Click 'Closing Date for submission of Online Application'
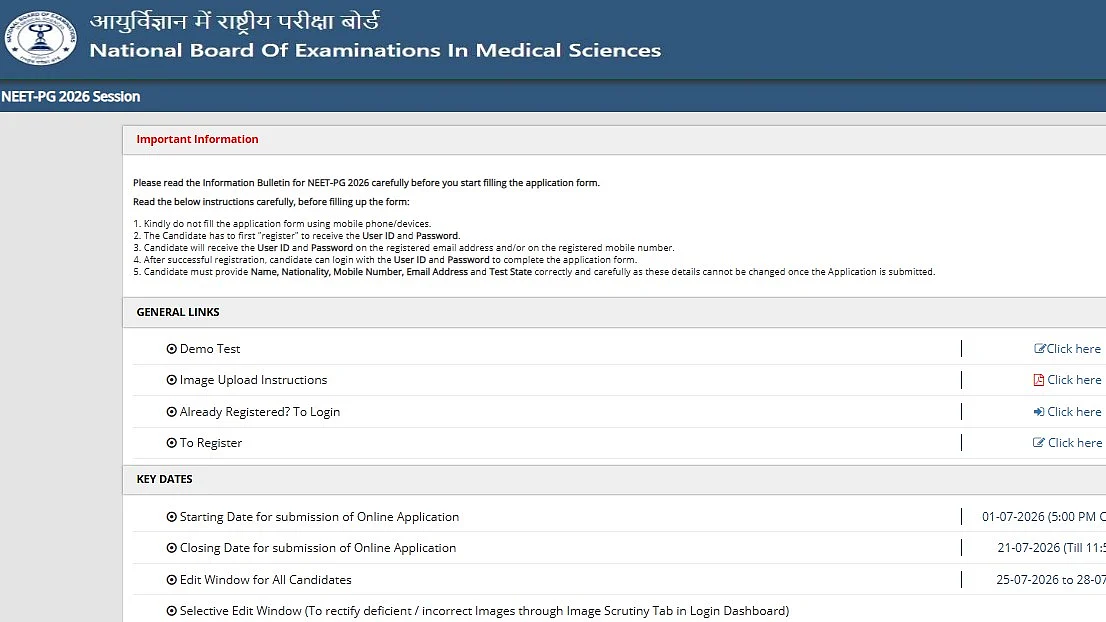This screenshot has width=1106, height=622. coord(318,548)
